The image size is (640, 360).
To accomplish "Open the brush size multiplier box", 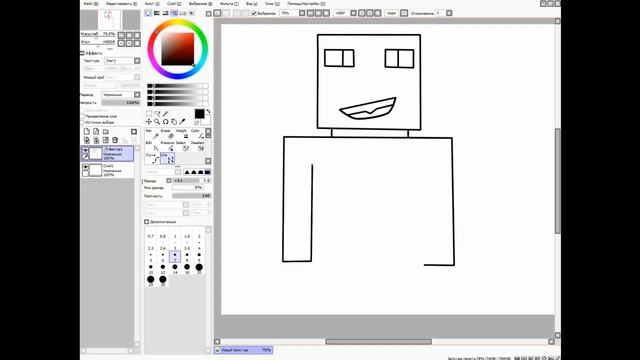I will coord(169,180).
